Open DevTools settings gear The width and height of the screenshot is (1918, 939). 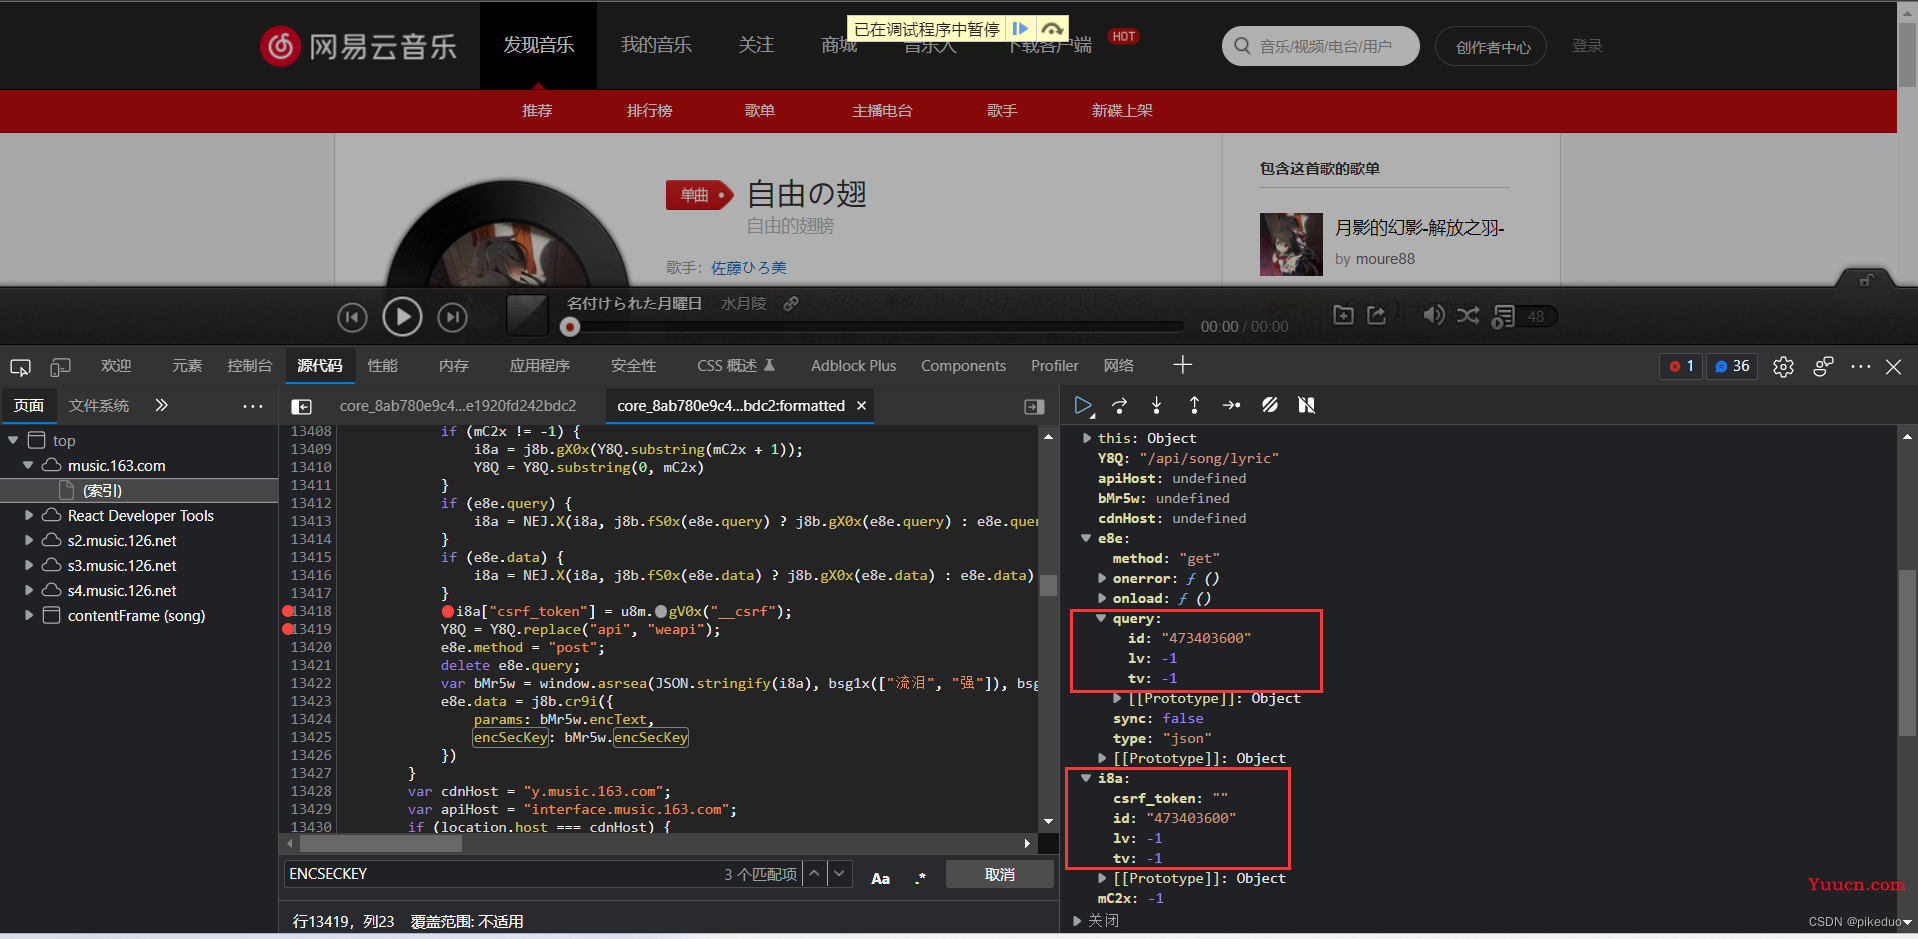tap(1783, 367)
